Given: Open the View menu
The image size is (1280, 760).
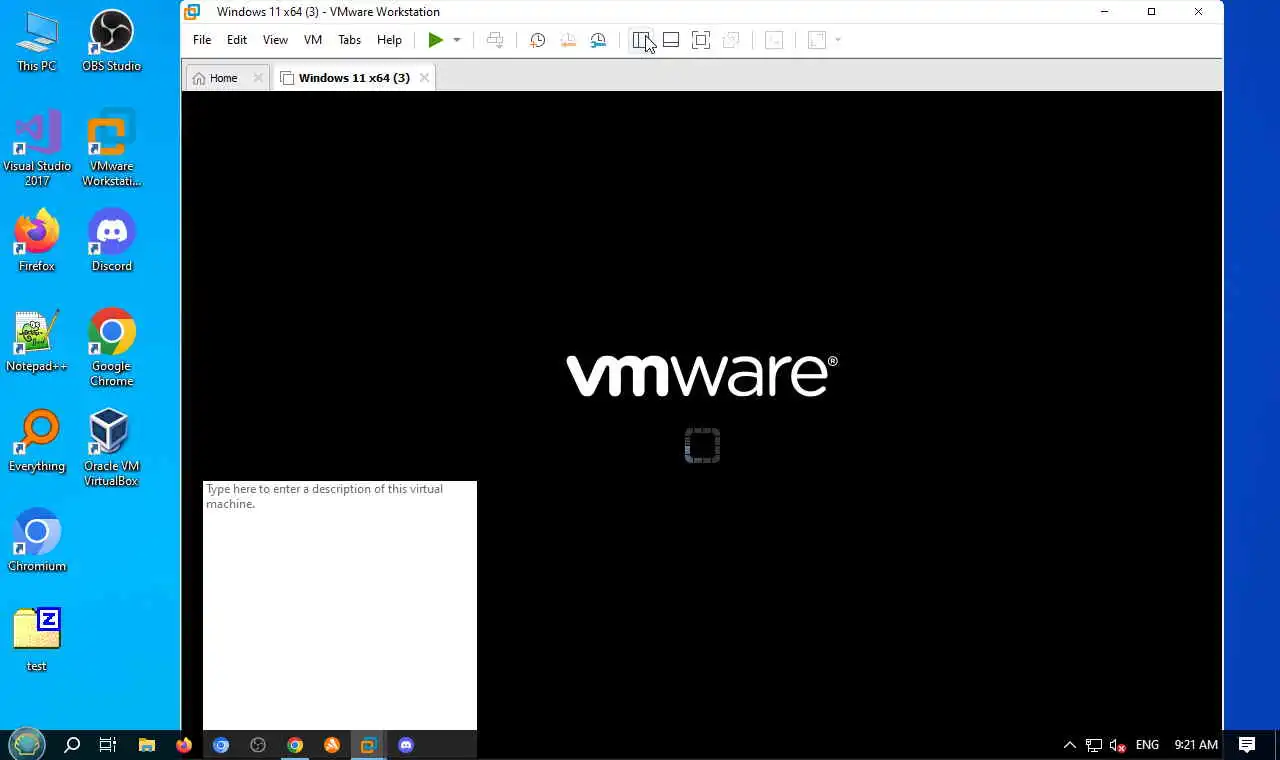Looking at the screenshot, I should click(275, 40).
